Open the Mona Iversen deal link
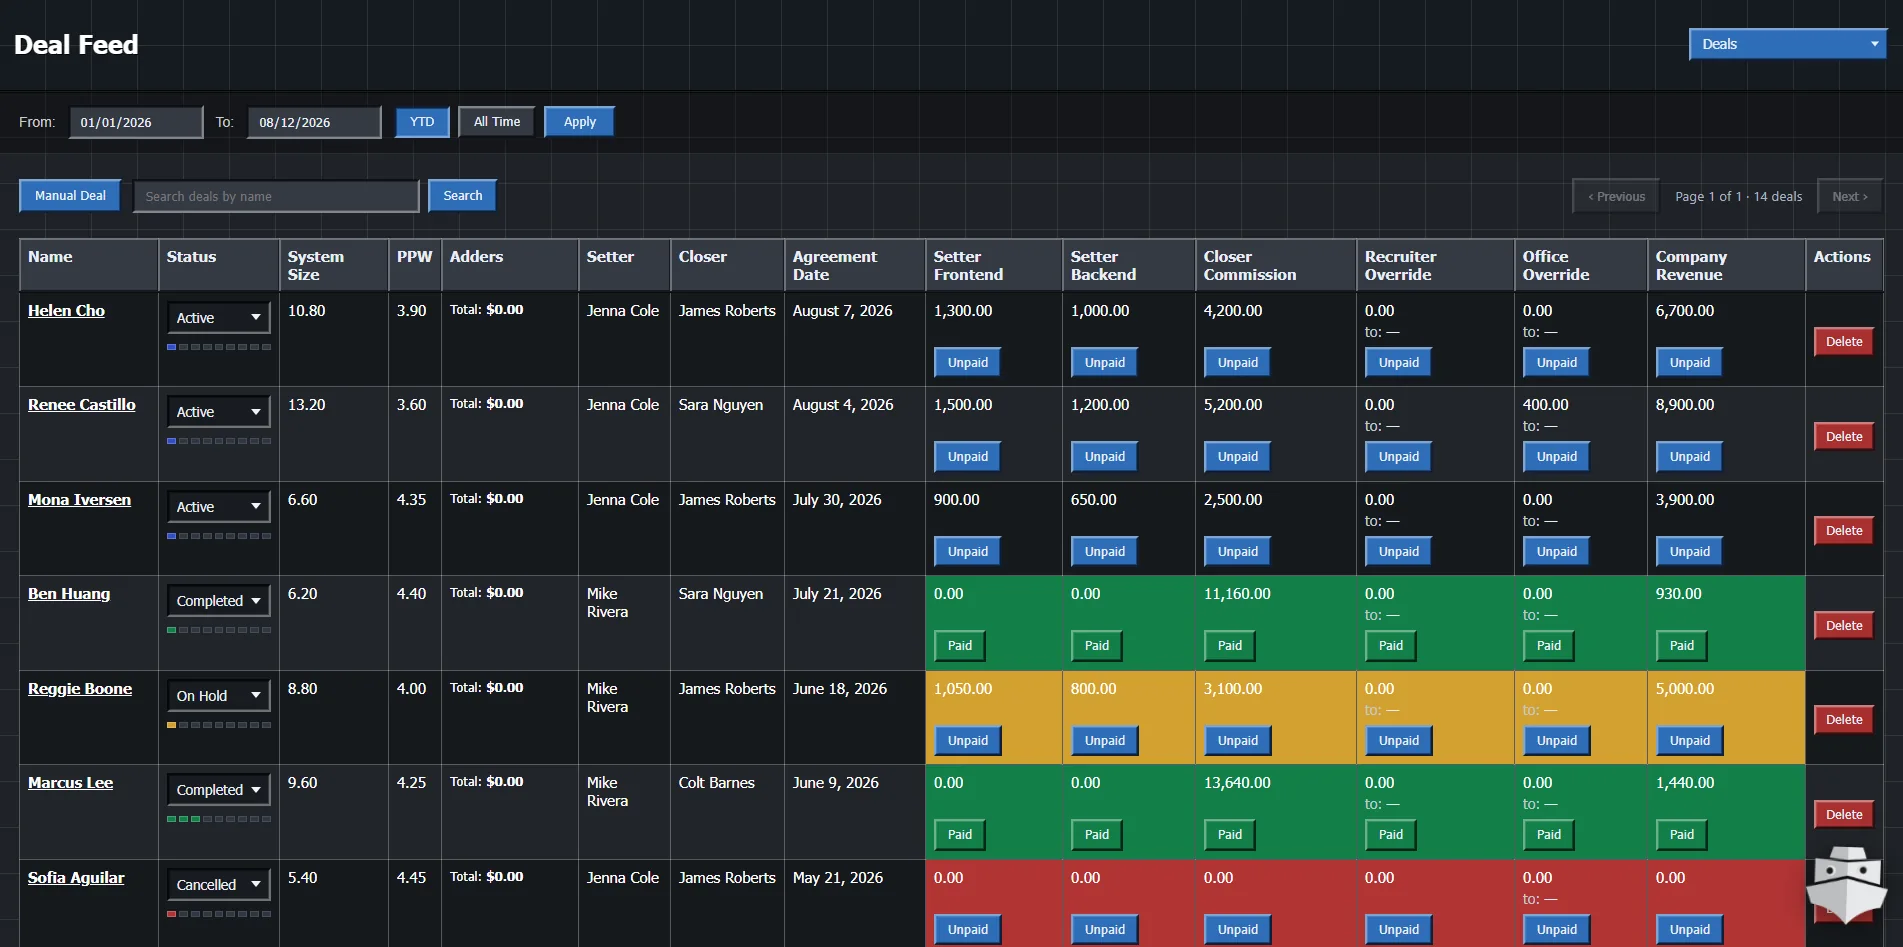Viewport: 1903px width, 947px height. coord(79,500)
